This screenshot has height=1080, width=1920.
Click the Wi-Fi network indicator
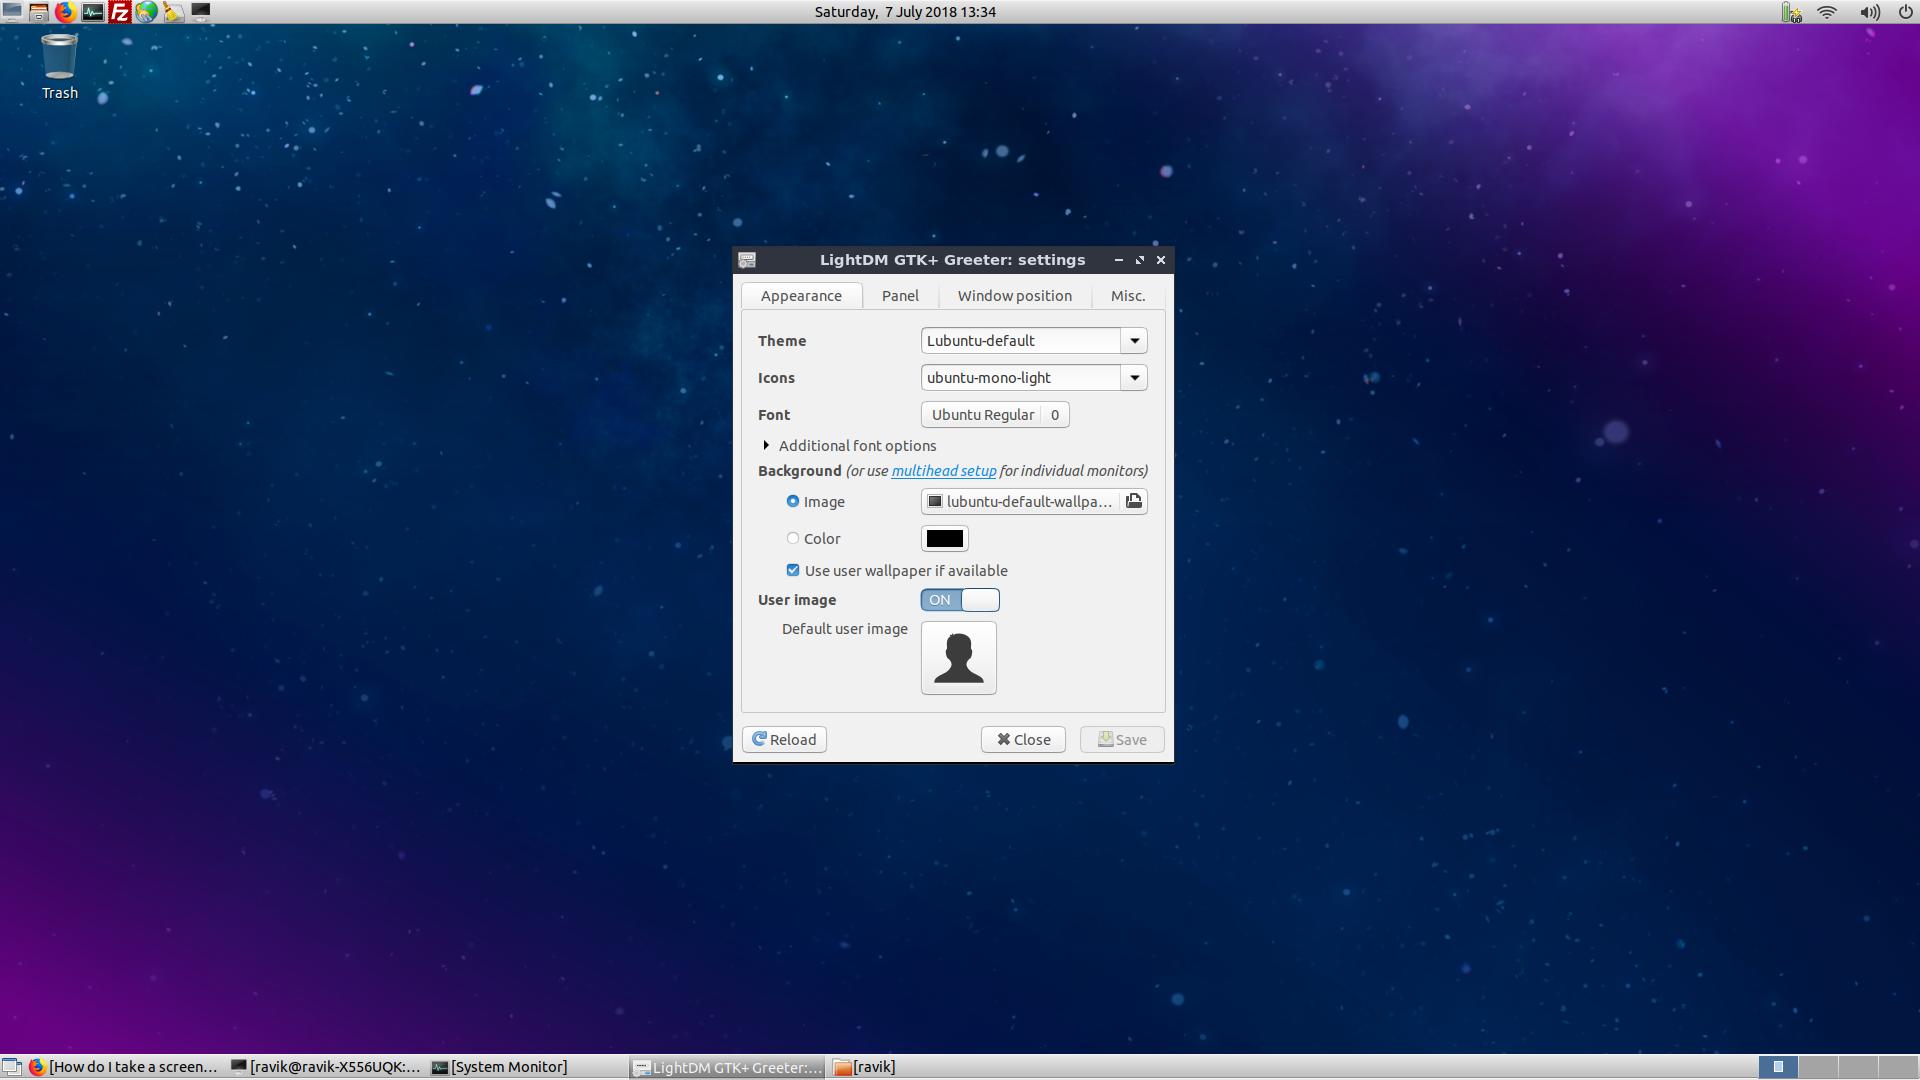(x=1827, y=12)
